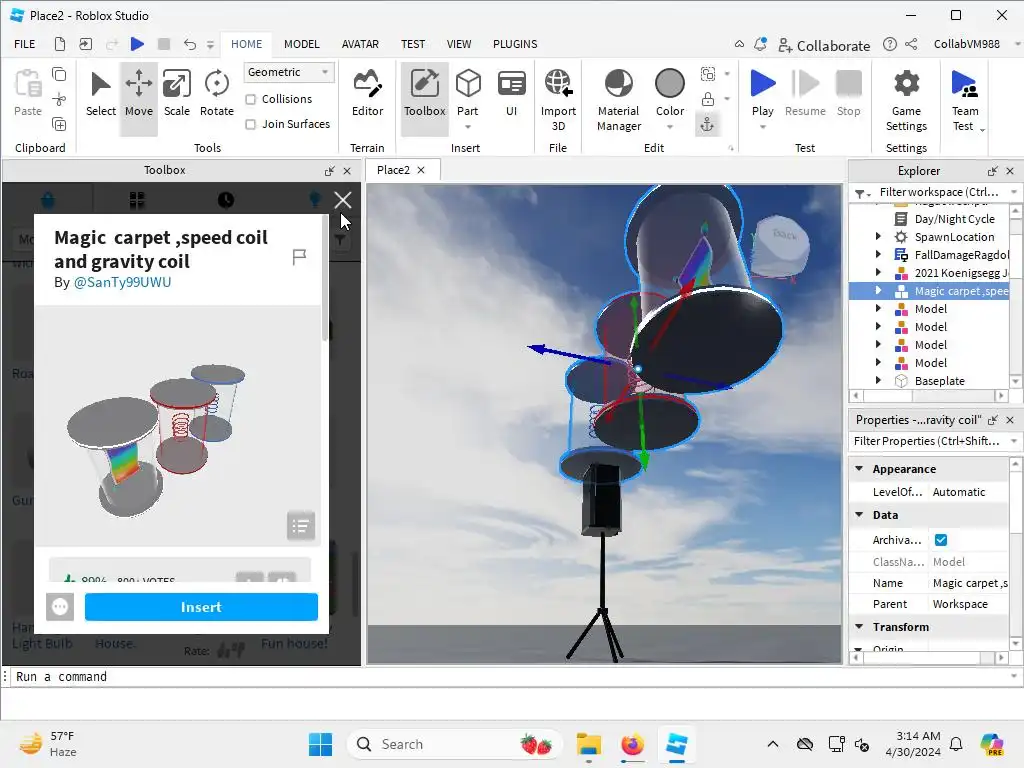Expand the 2021 Koenigsegg model node
The image size is (1024, 768).
pos(878,272)
